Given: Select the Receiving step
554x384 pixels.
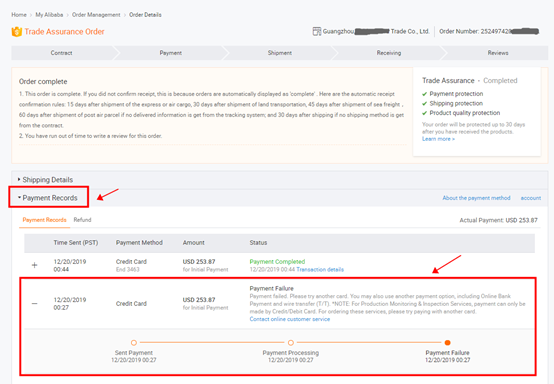Looking at the screenshot, I should coord(389,53).
